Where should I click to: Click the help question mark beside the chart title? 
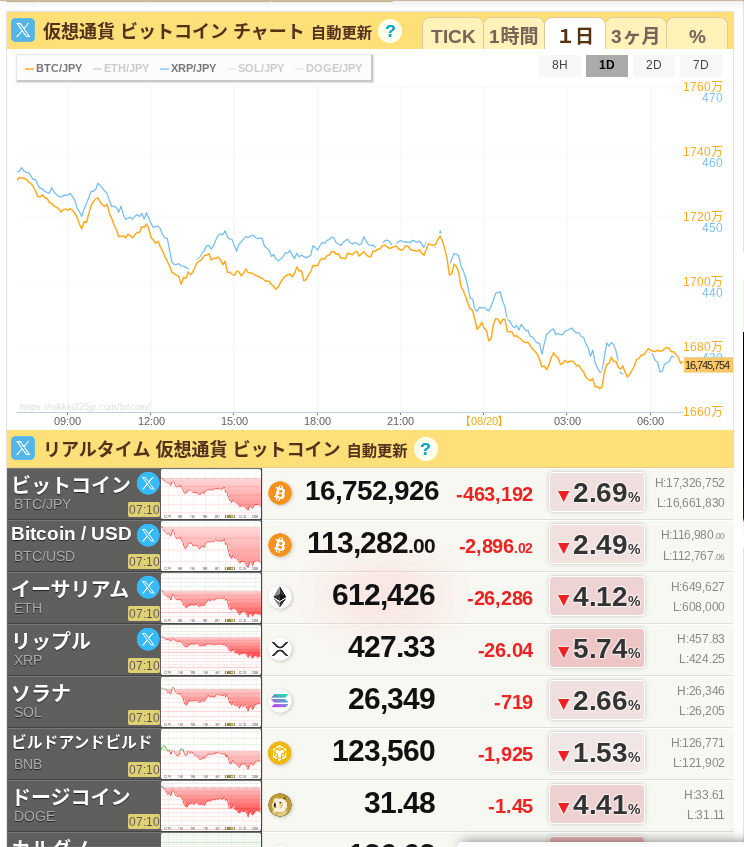[x=390, y=31]
